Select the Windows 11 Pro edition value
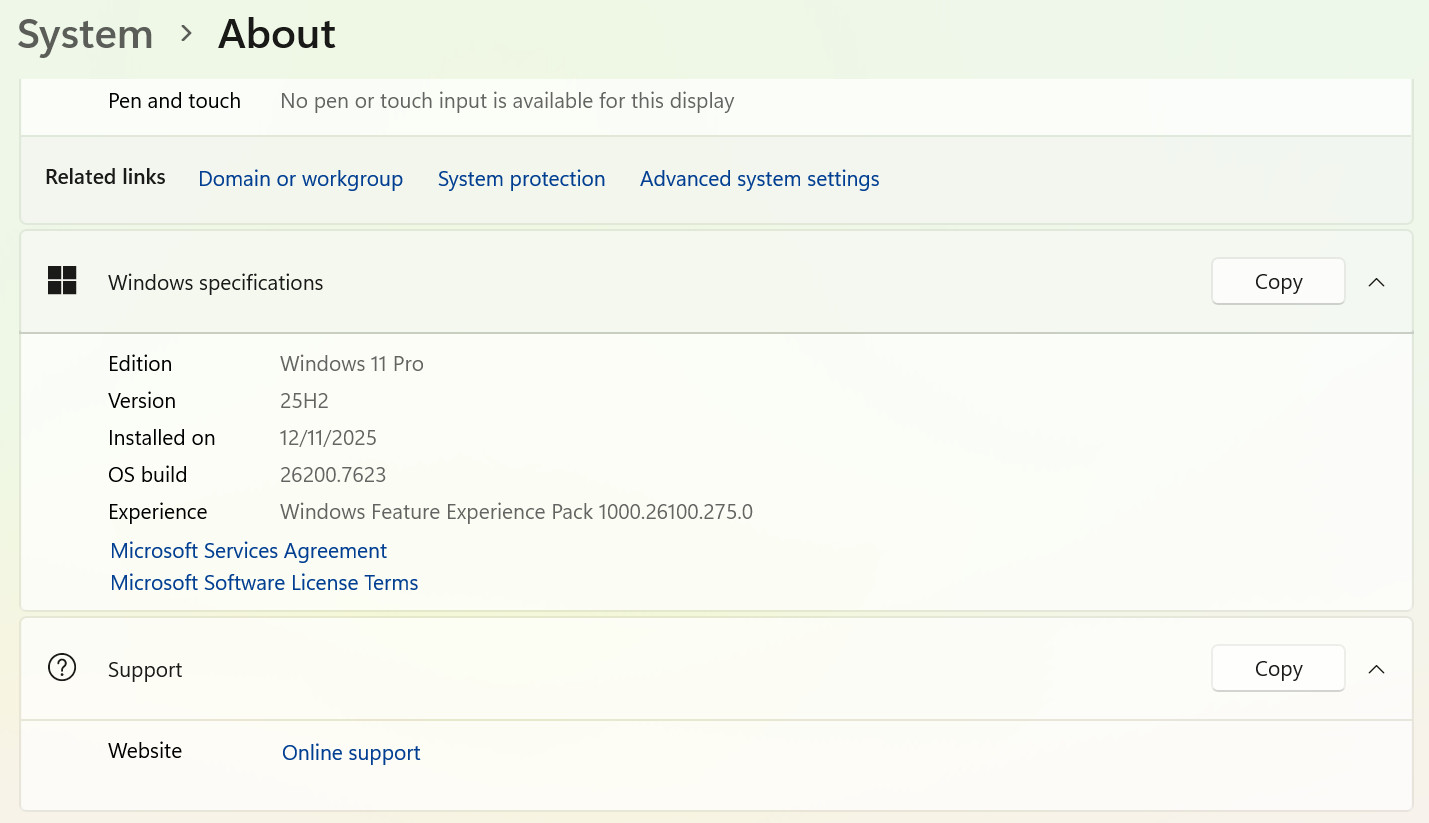This screenshot has width=1429, height=823. pos(352,364)
